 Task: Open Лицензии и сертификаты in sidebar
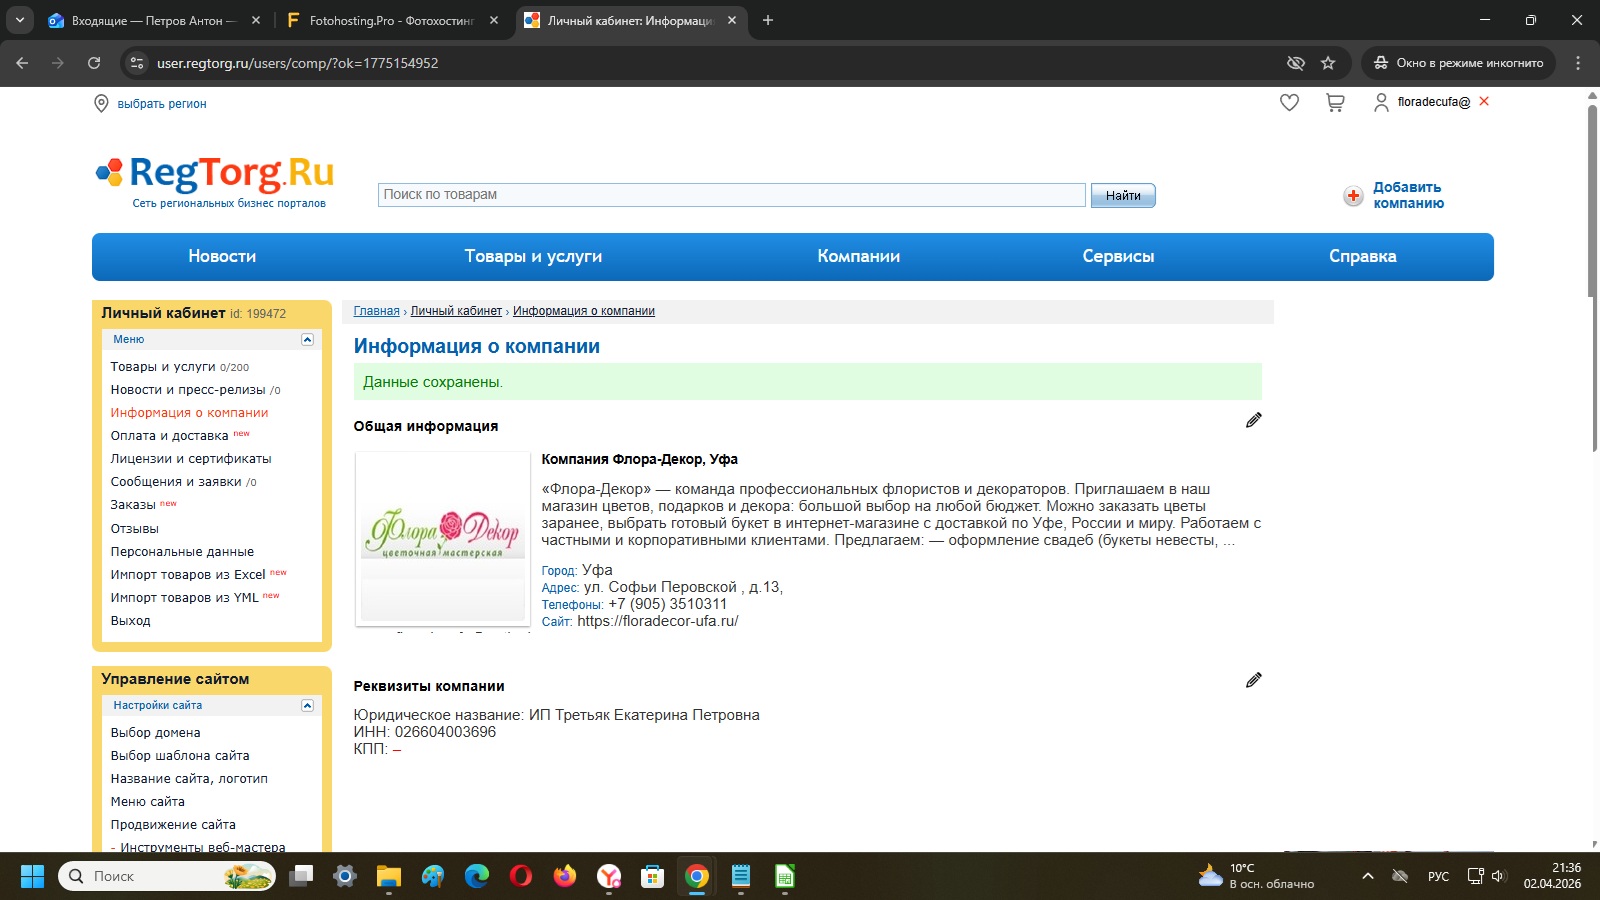(191, 459)
